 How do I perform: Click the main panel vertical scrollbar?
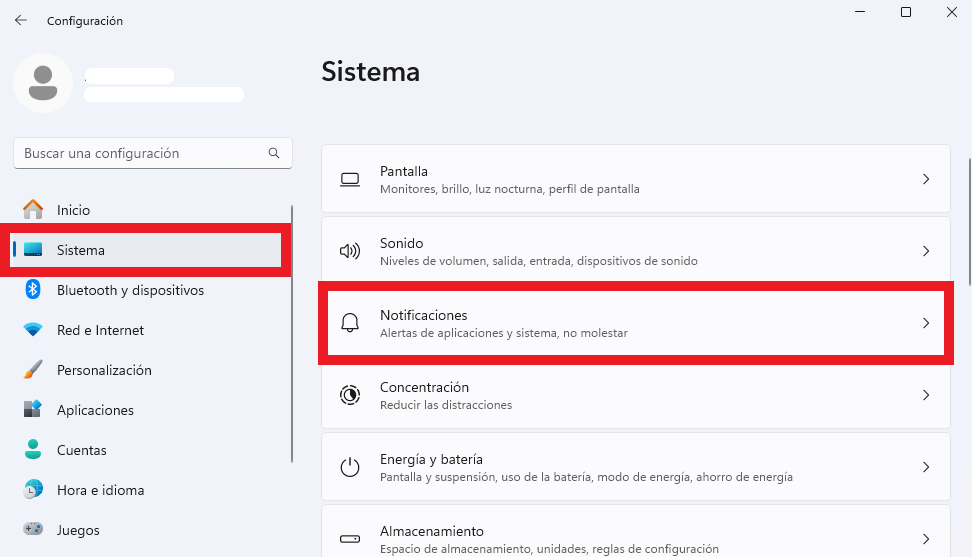[969, 222]
